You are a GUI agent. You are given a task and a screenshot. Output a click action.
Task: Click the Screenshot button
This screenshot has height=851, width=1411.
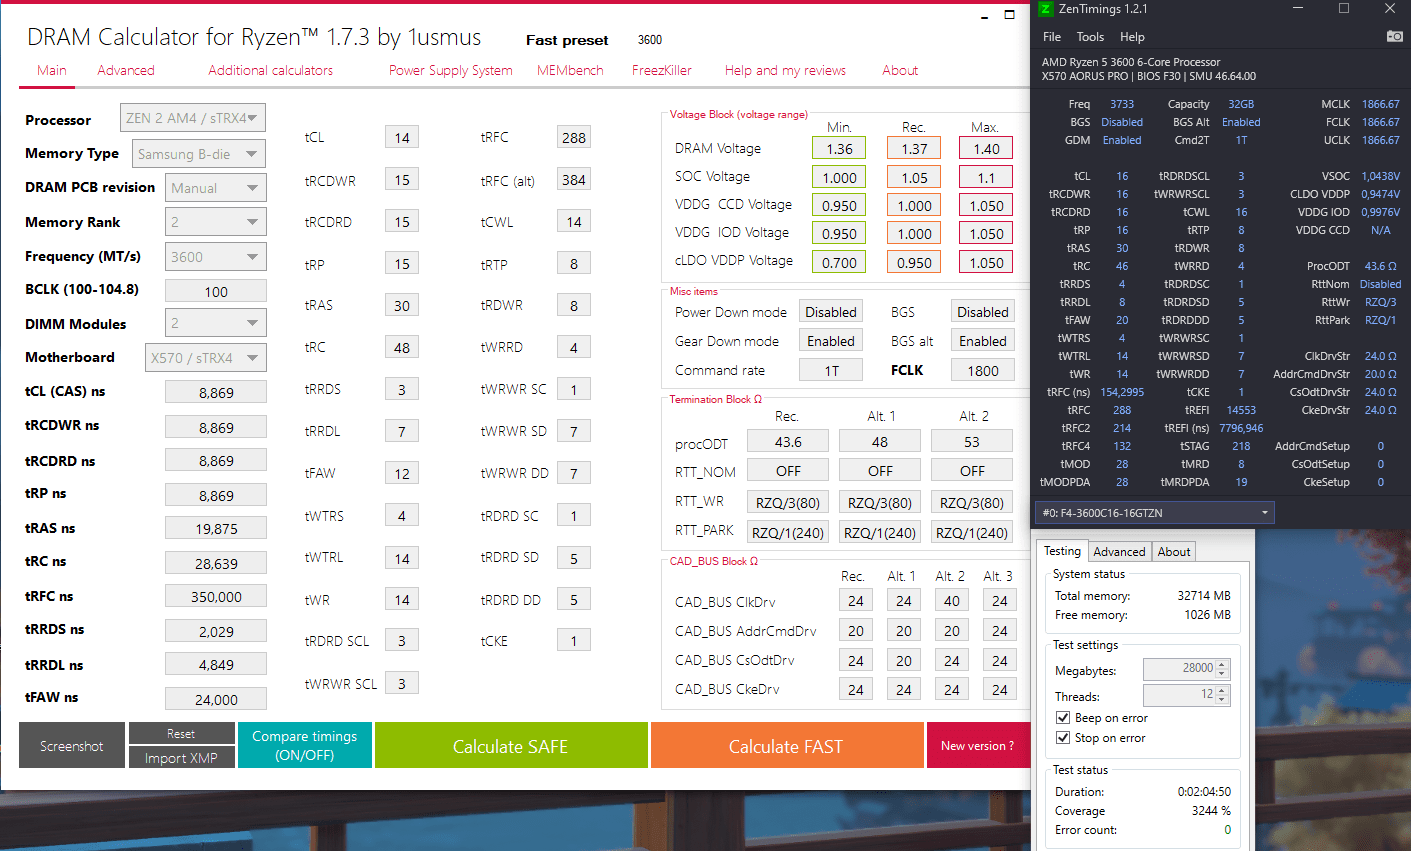click(72, 746)
